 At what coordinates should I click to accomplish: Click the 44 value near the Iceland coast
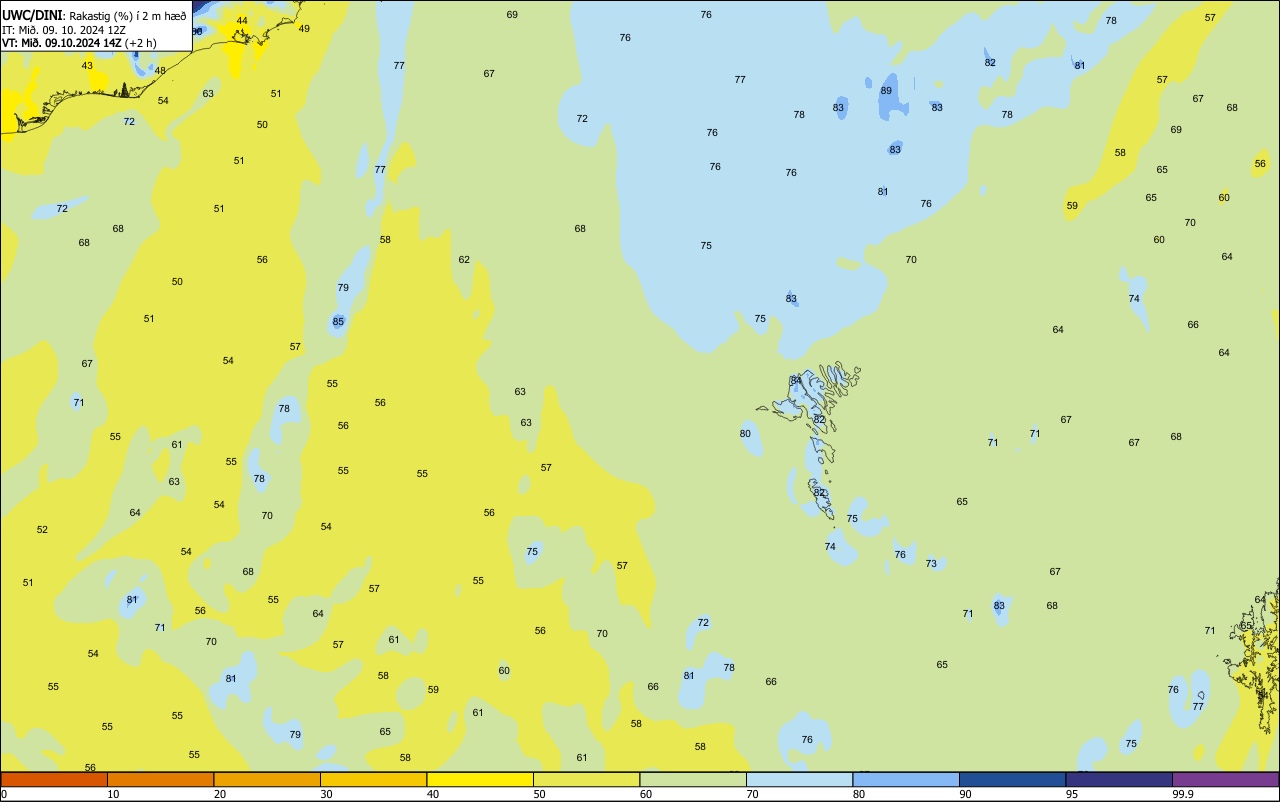tap(242, 20)
